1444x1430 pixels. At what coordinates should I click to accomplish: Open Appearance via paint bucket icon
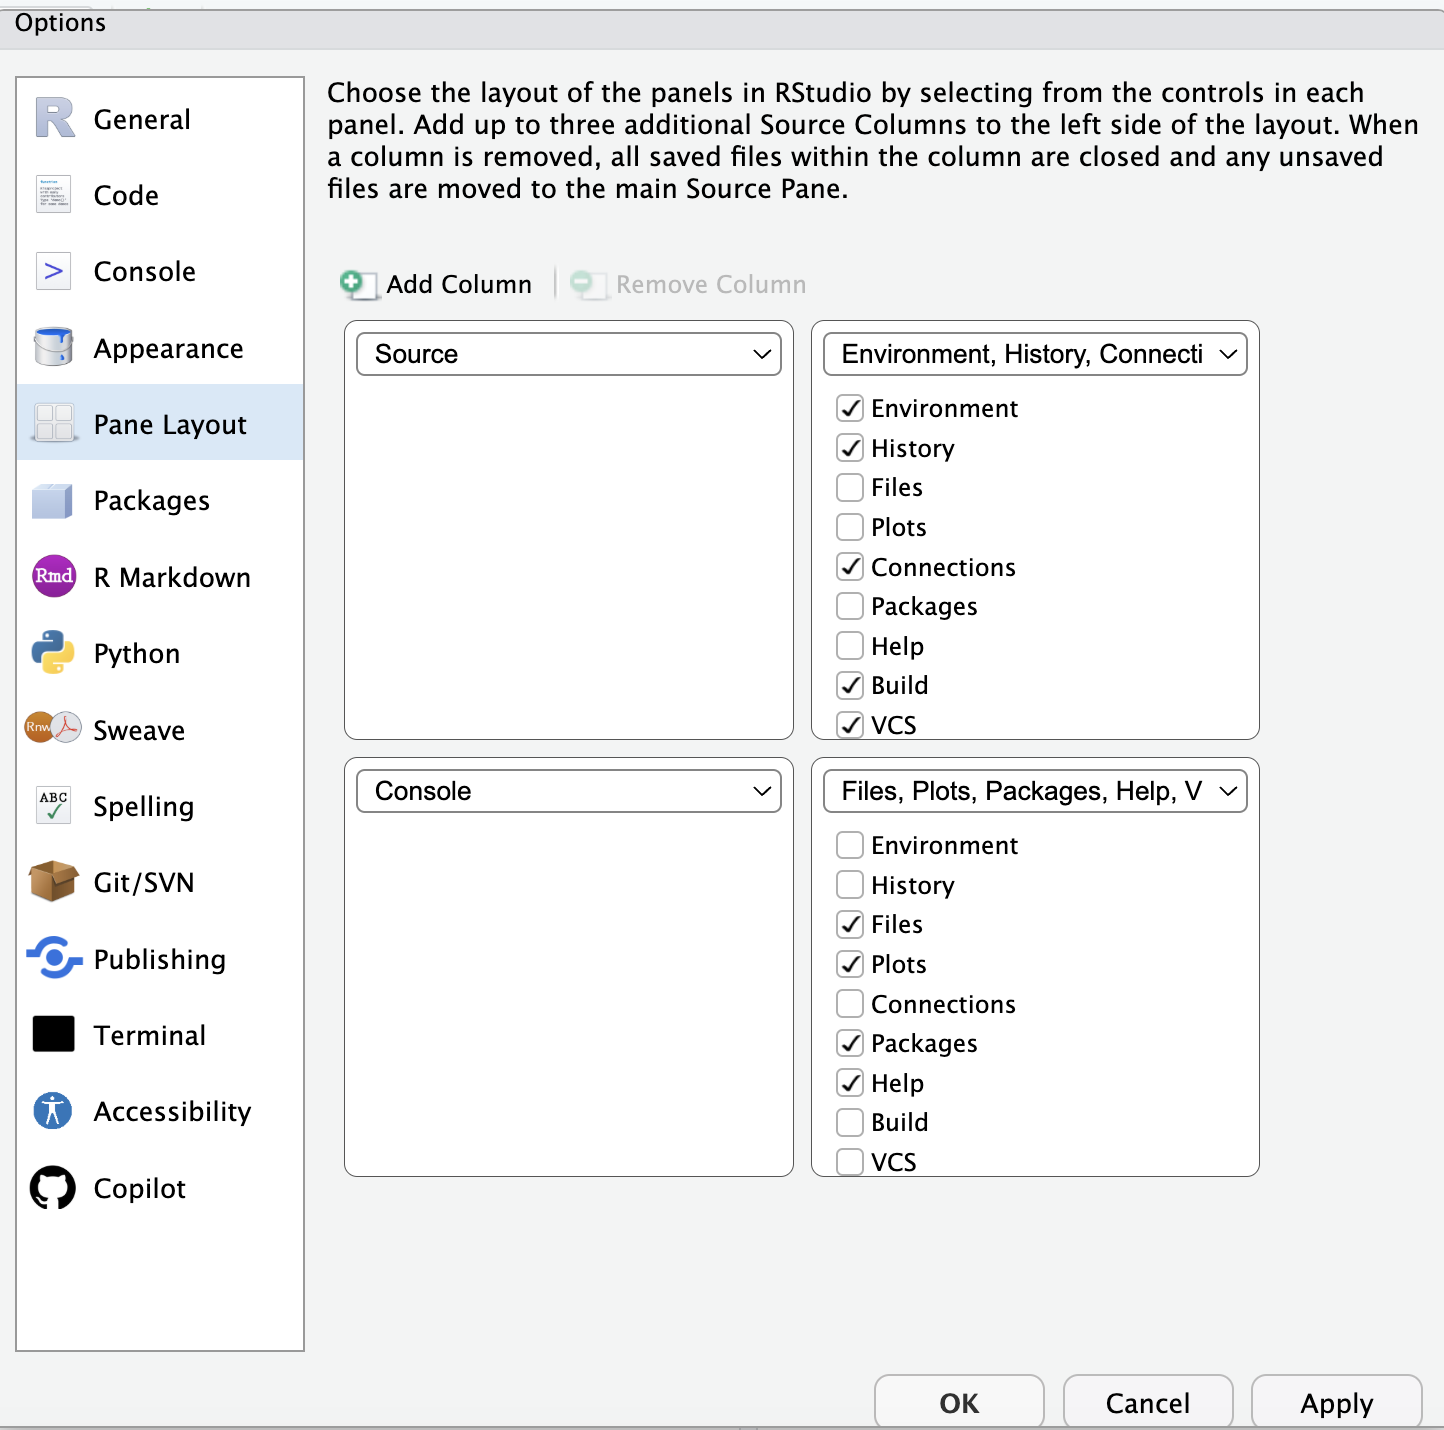tap(52, 347)
